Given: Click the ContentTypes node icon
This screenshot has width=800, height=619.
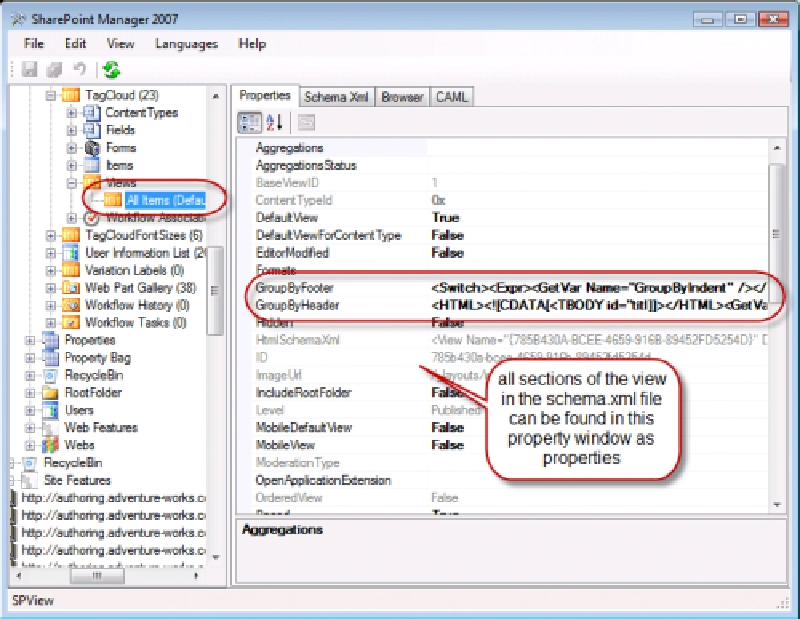Looking at the screenshot, I should 92,112.
